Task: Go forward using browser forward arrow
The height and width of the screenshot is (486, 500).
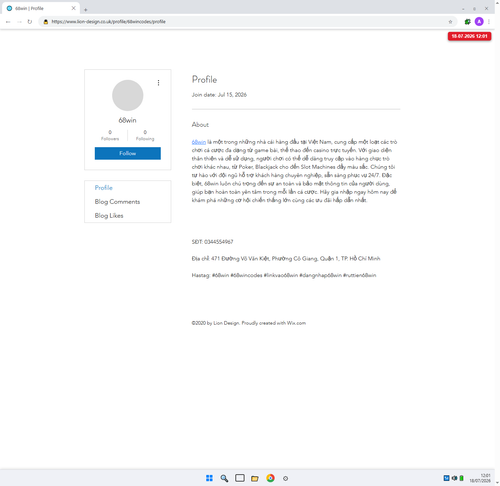Action: [19, 22]
